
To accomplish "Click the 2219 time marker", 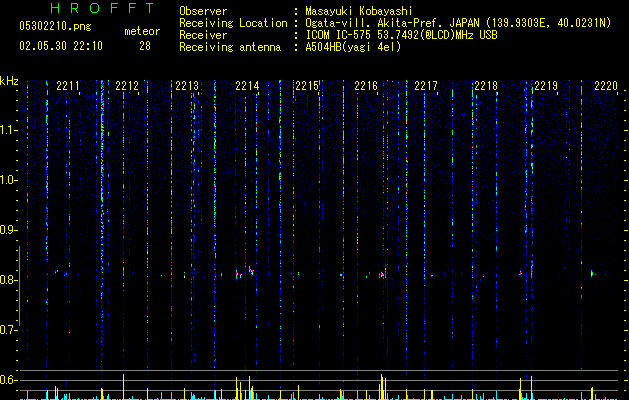I will pos(546,86).
